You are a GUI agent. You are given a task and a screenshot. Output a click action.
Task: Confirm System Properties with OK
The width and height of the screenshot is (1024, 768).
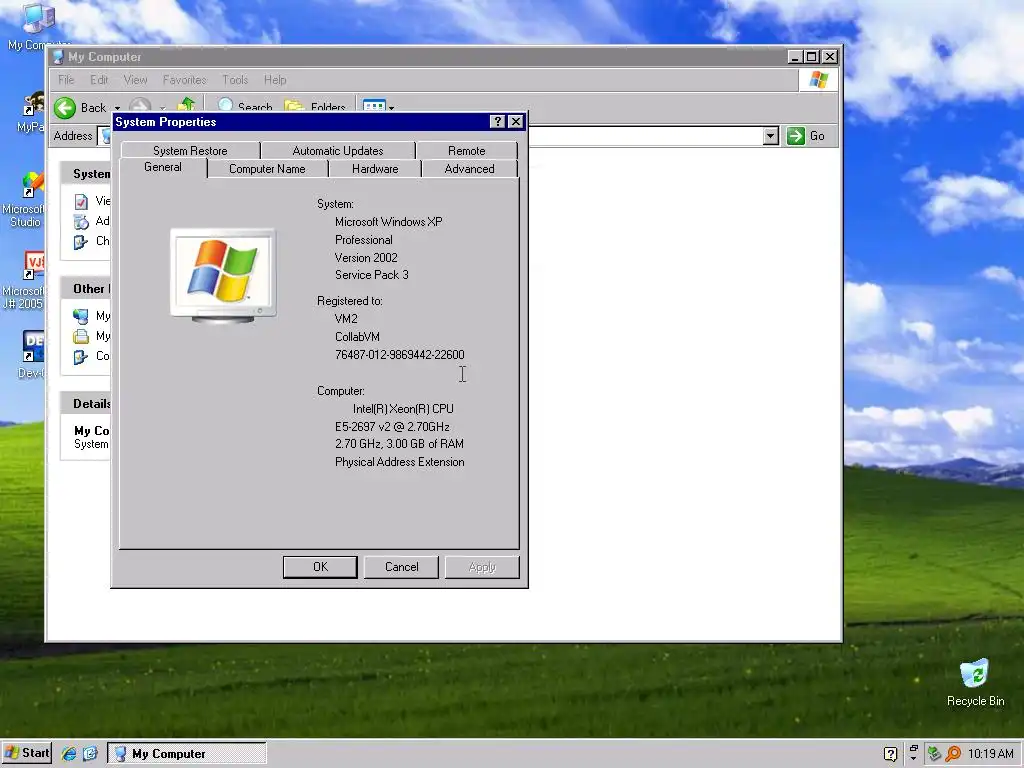pyautogui.click(x=320, y=567)
